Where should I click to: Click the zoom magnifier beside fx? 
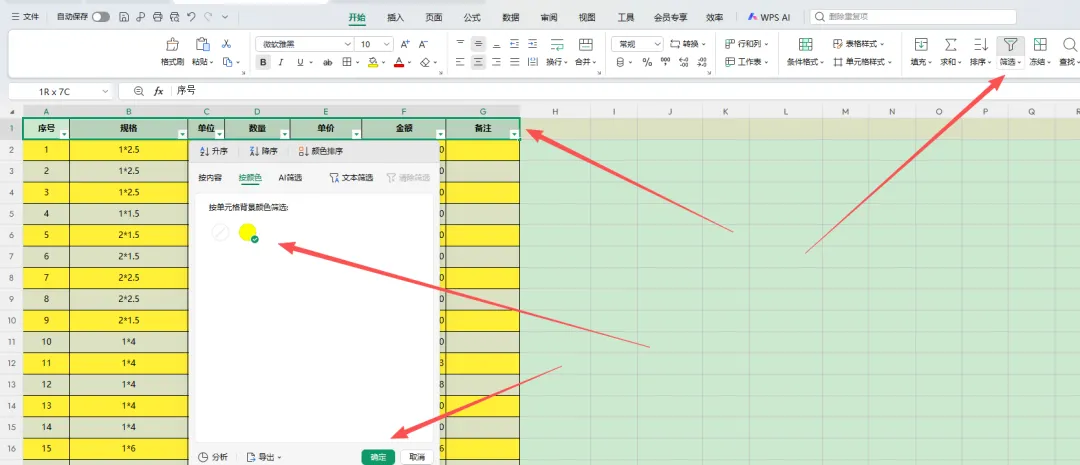(x=138, y=91)
